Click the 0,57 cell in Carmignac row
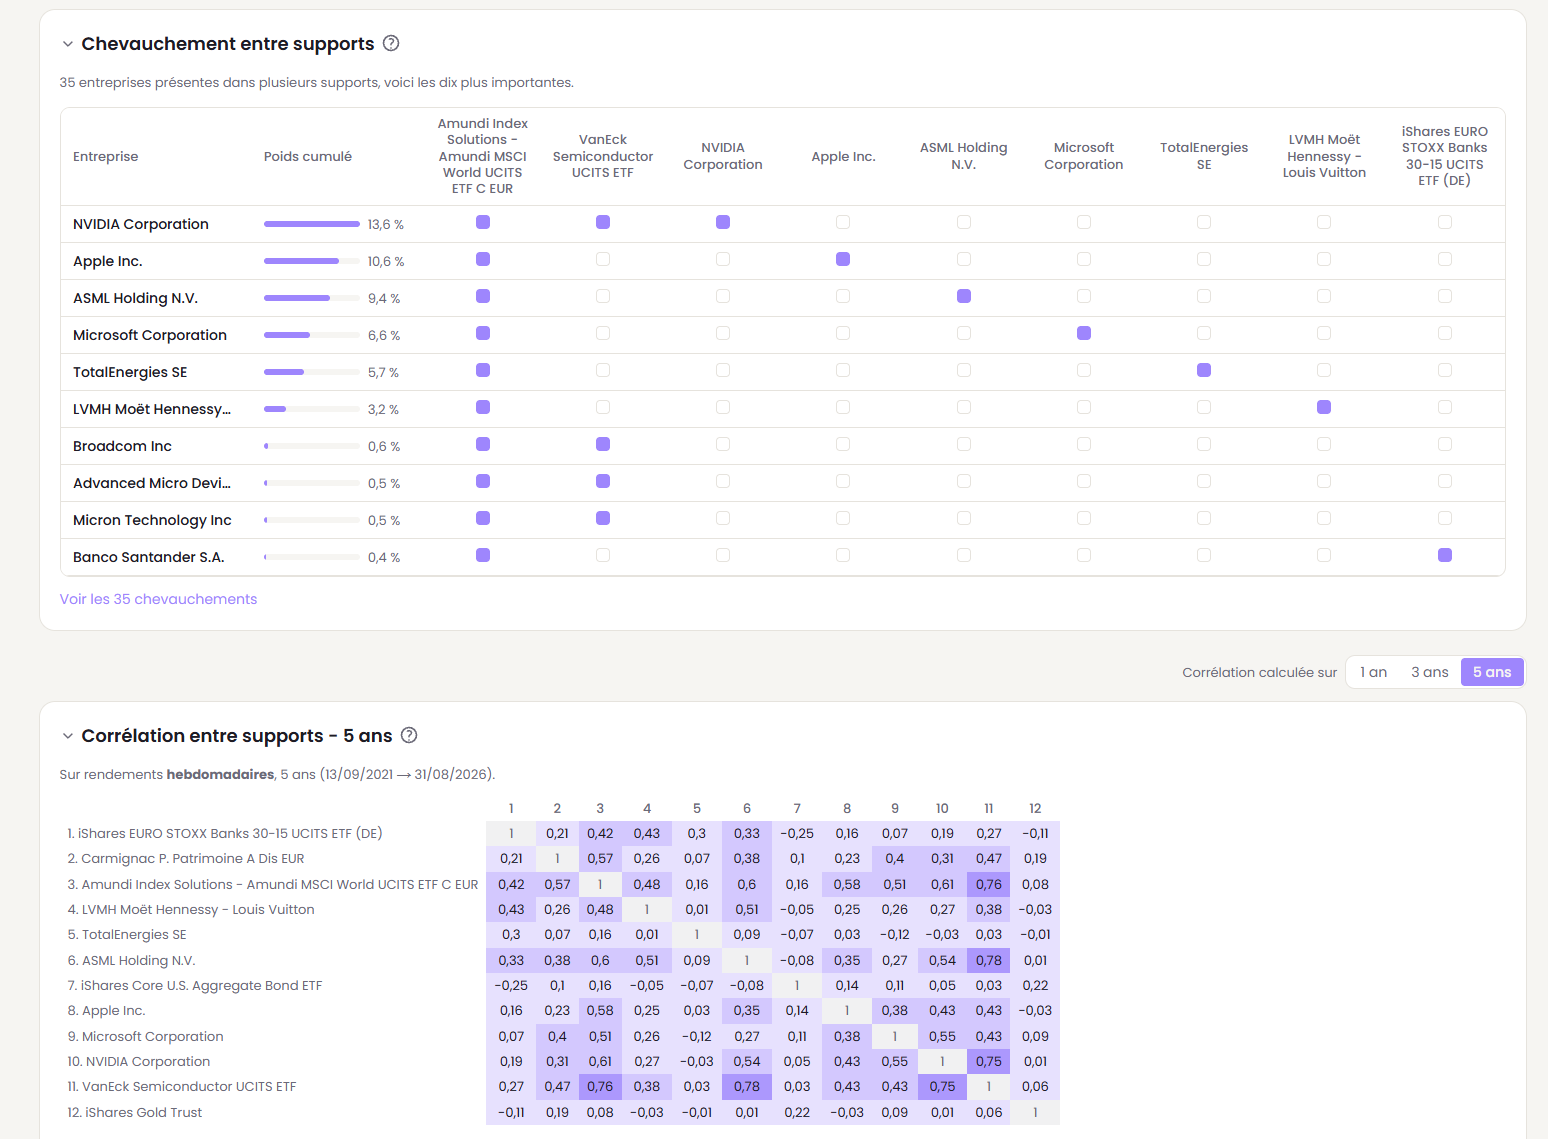 (x=600, y=858)
